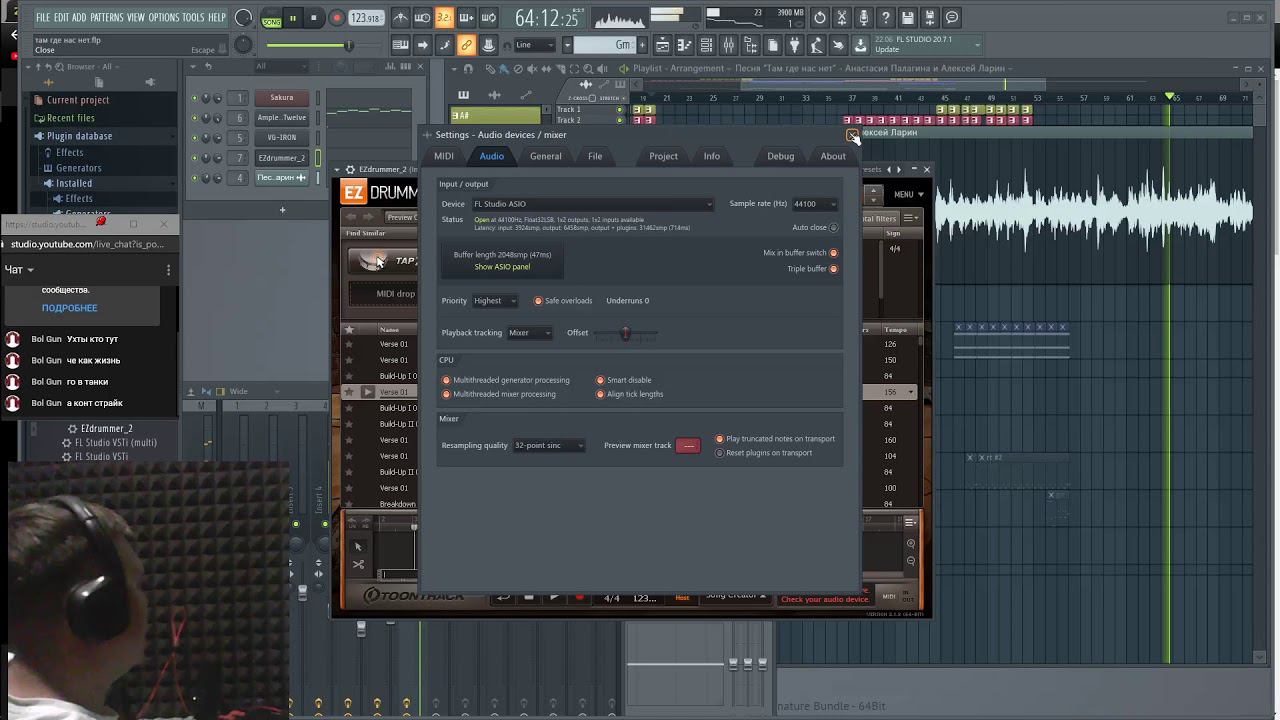
Task: Click the Save project floppy icon
Action: pos(907,18)
